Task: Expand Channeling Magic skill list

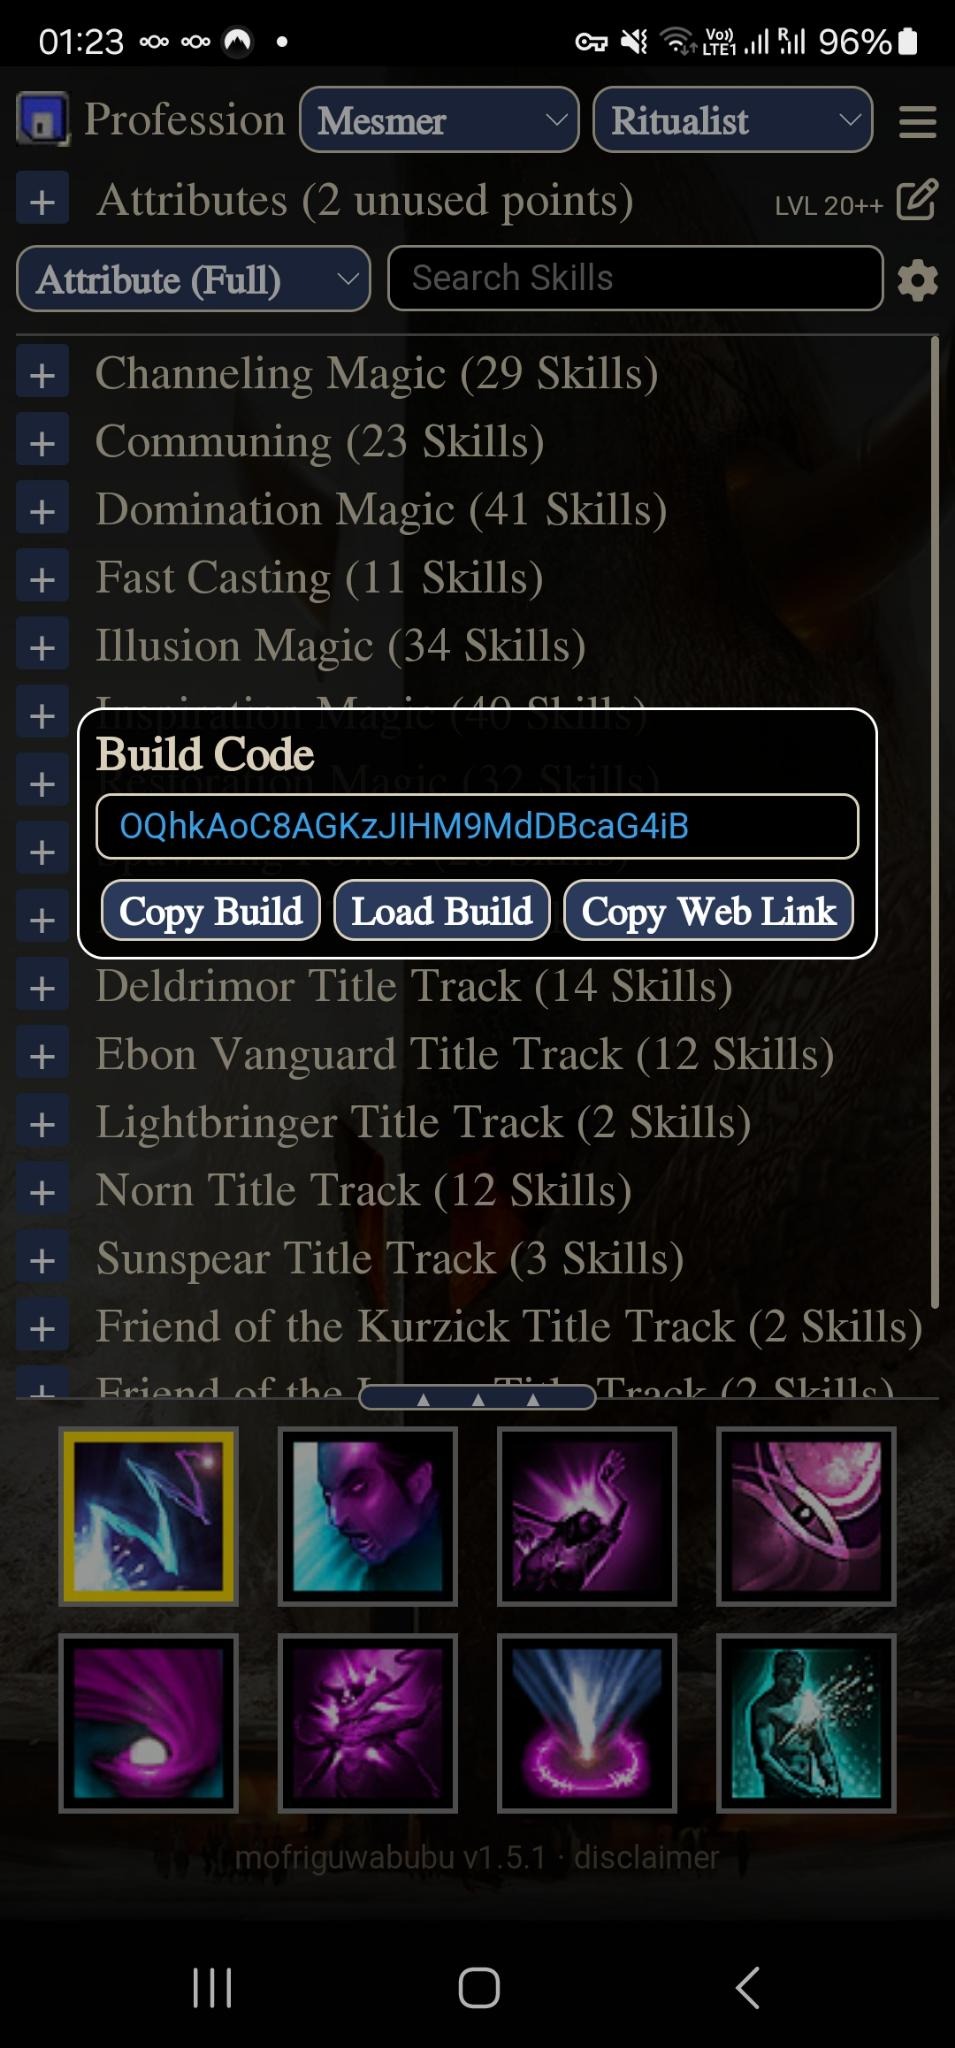Action: click(42, 375)
